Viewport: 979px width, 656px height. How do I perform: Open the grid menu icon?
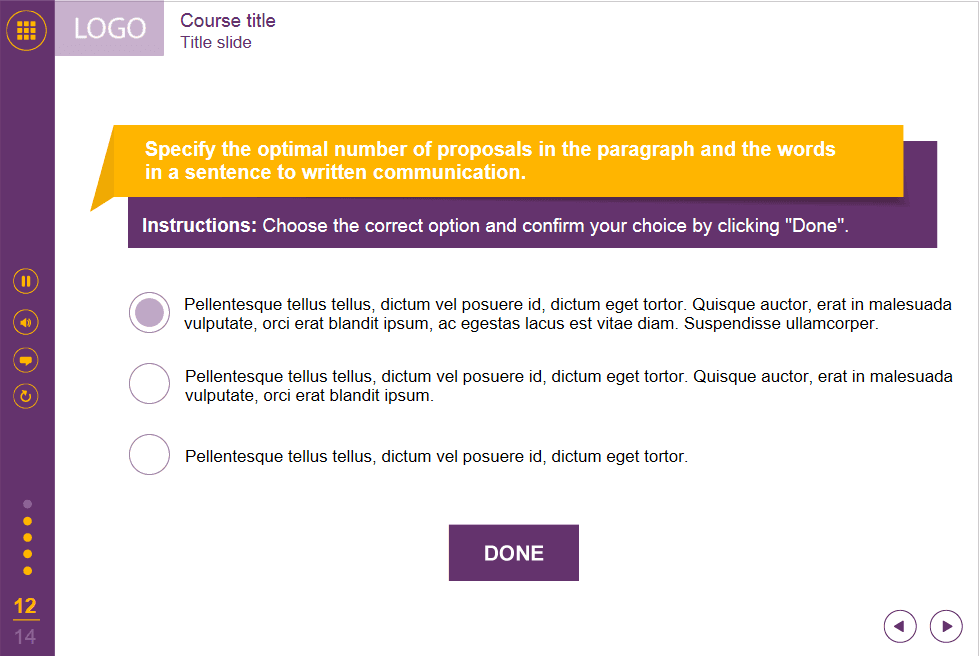coord(27,31)
